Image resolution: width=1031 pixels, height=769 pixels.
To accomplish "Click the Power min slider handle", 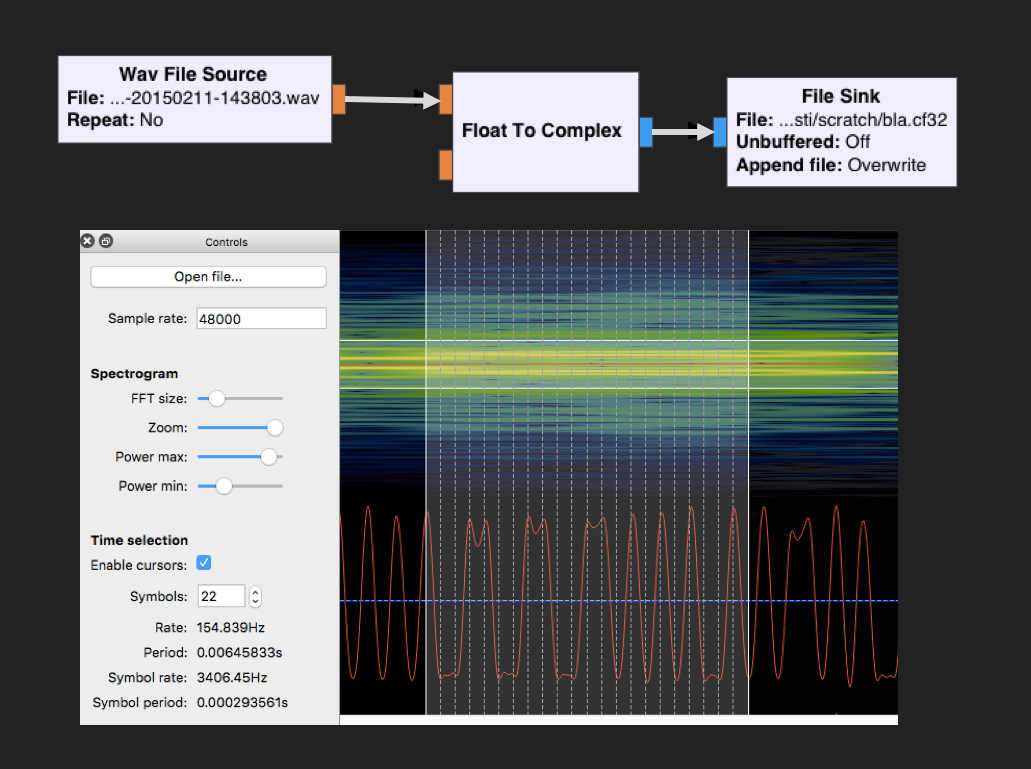I will 224,486.
